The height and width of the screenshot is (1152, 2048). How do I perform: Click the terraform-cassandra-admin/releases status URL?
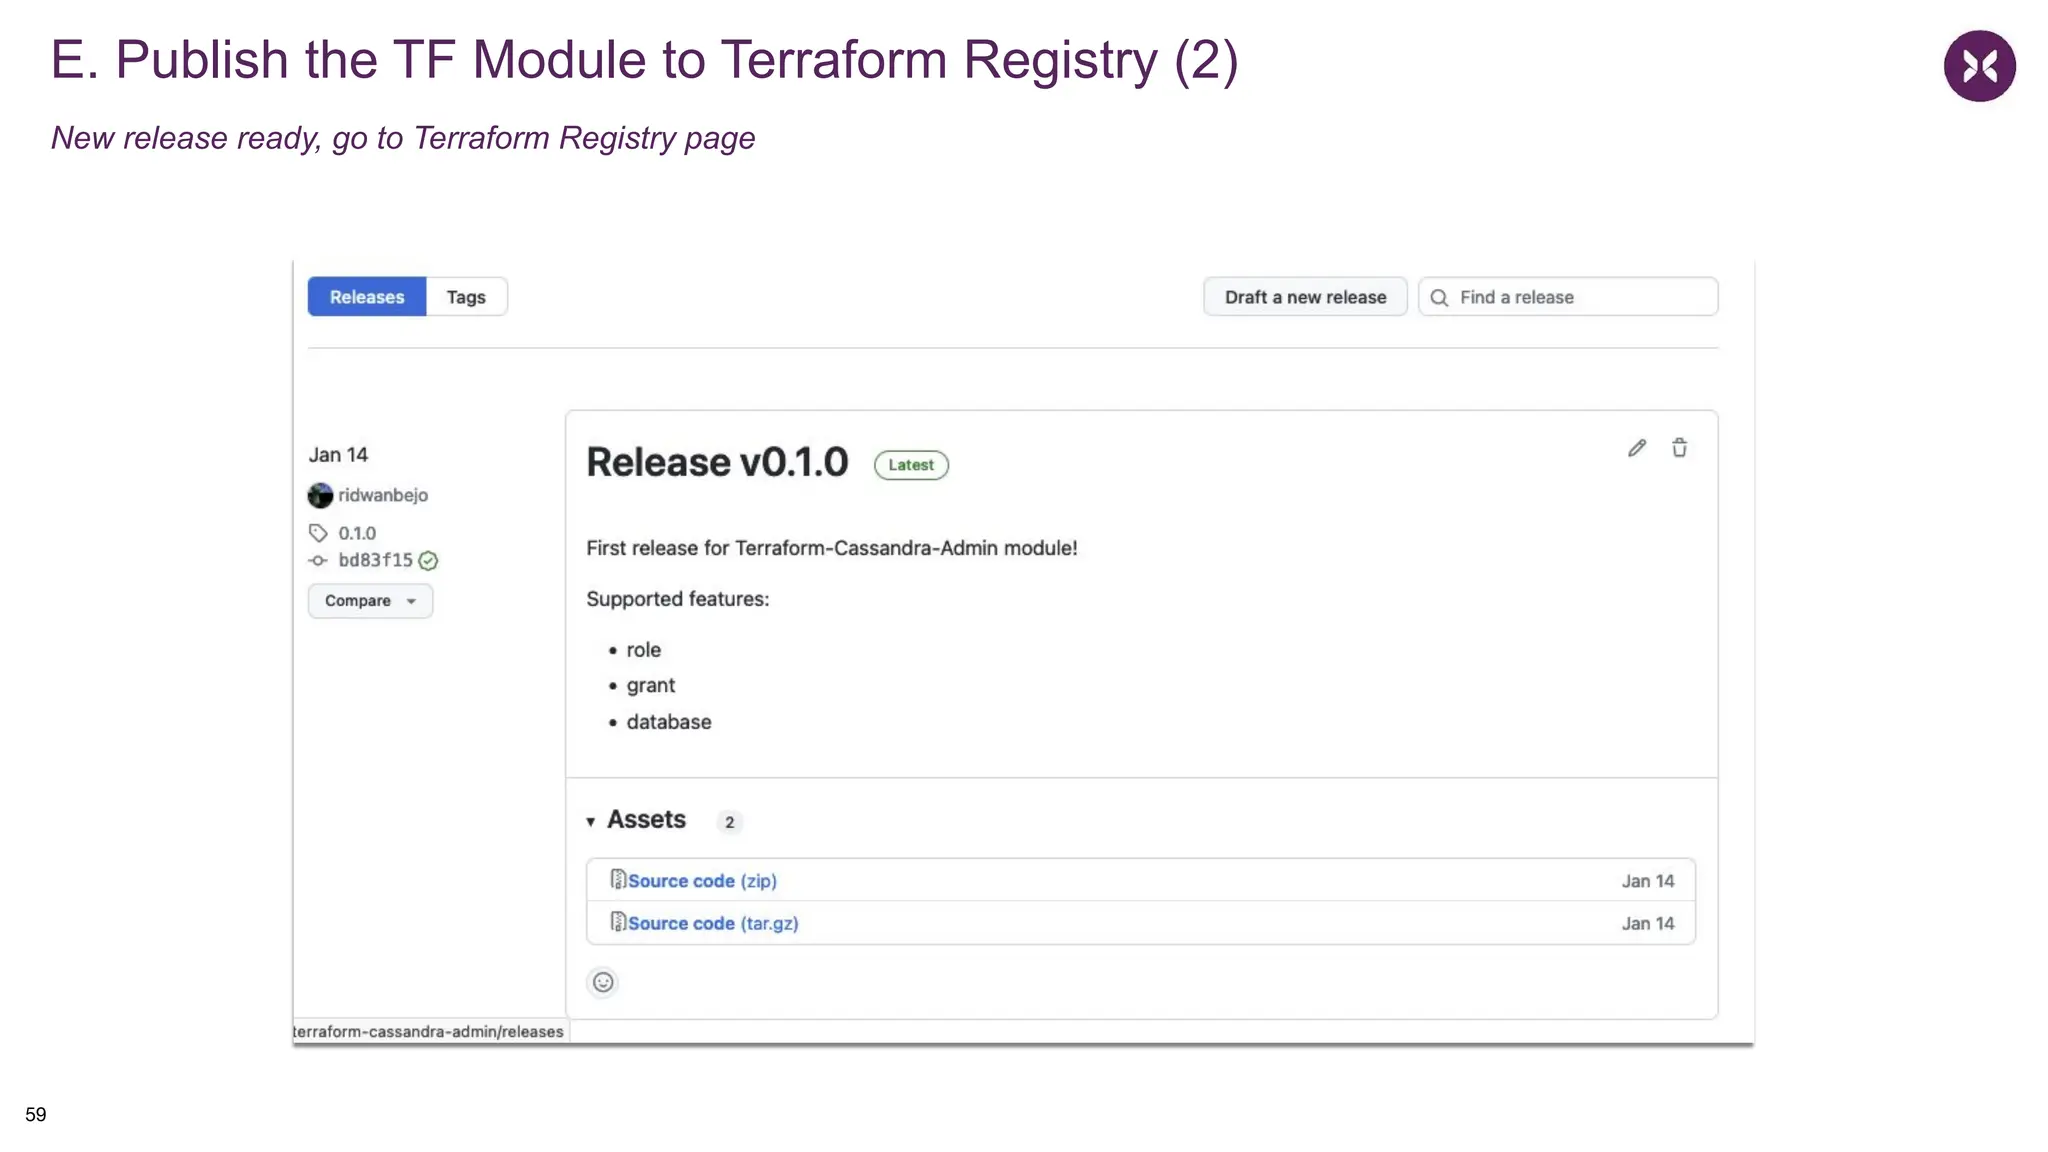pyautogui.click(x=429, y=1031)
